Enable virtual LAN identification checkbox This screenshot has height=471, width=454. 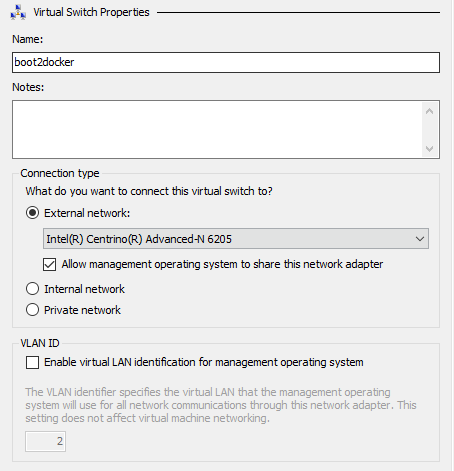[x=32, y=362]
